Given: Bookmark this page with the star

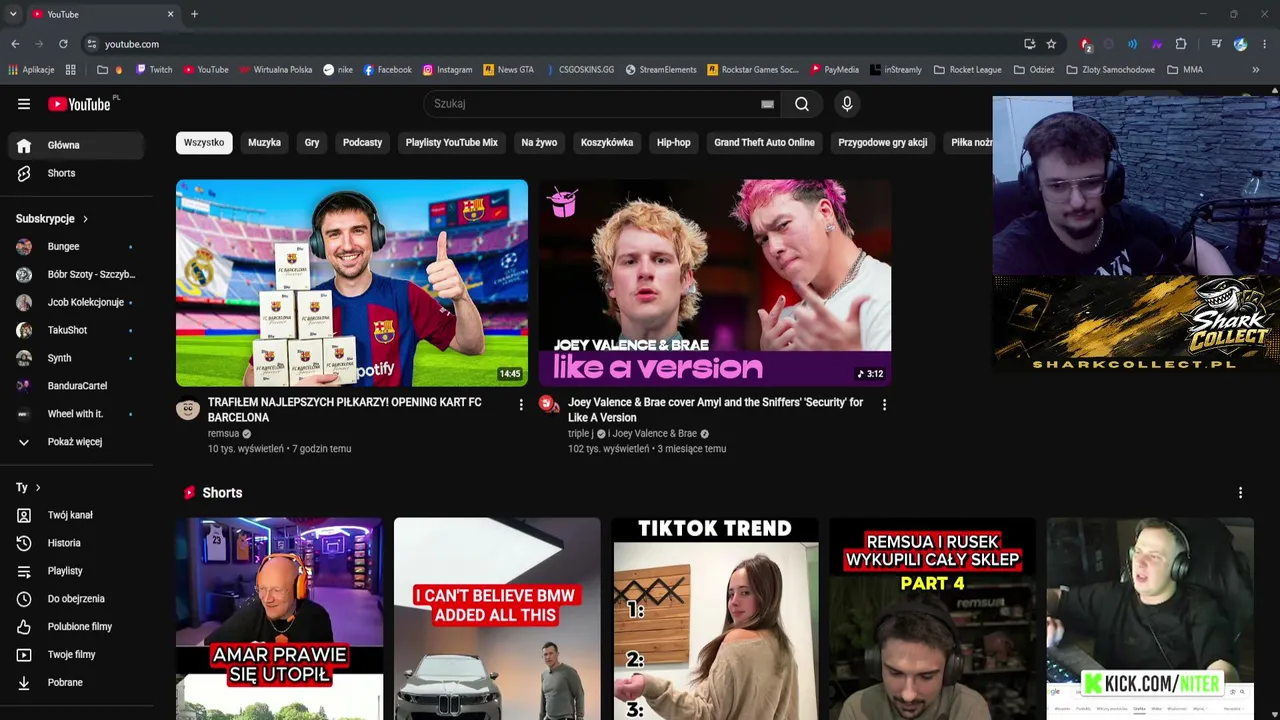Looking at the screenshot, I should [x=1051, y=44].
